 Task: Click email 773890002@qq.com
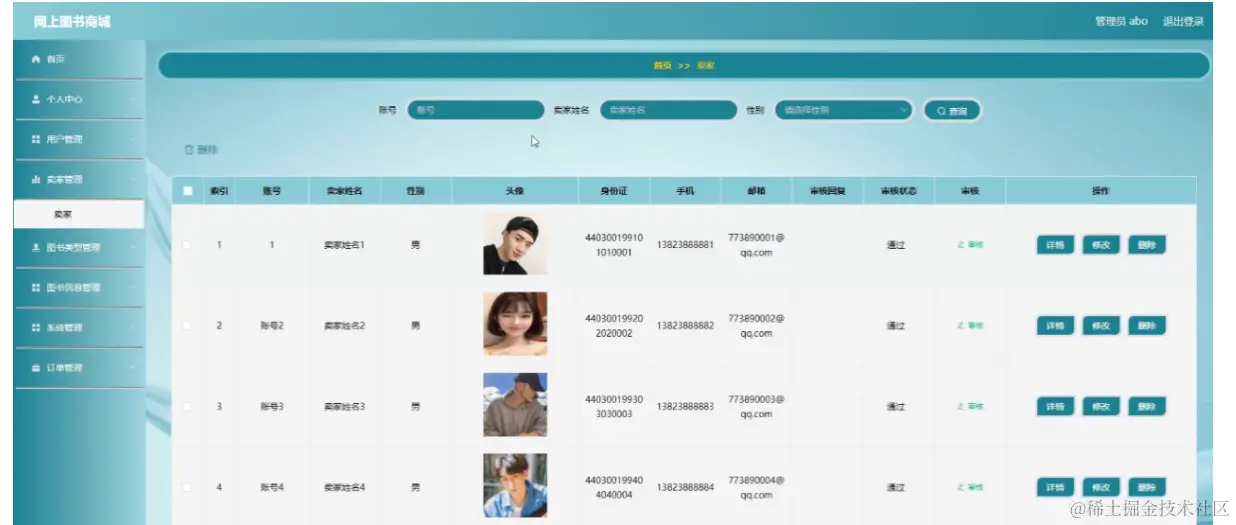pyautogui.click(x=756, y=326)
